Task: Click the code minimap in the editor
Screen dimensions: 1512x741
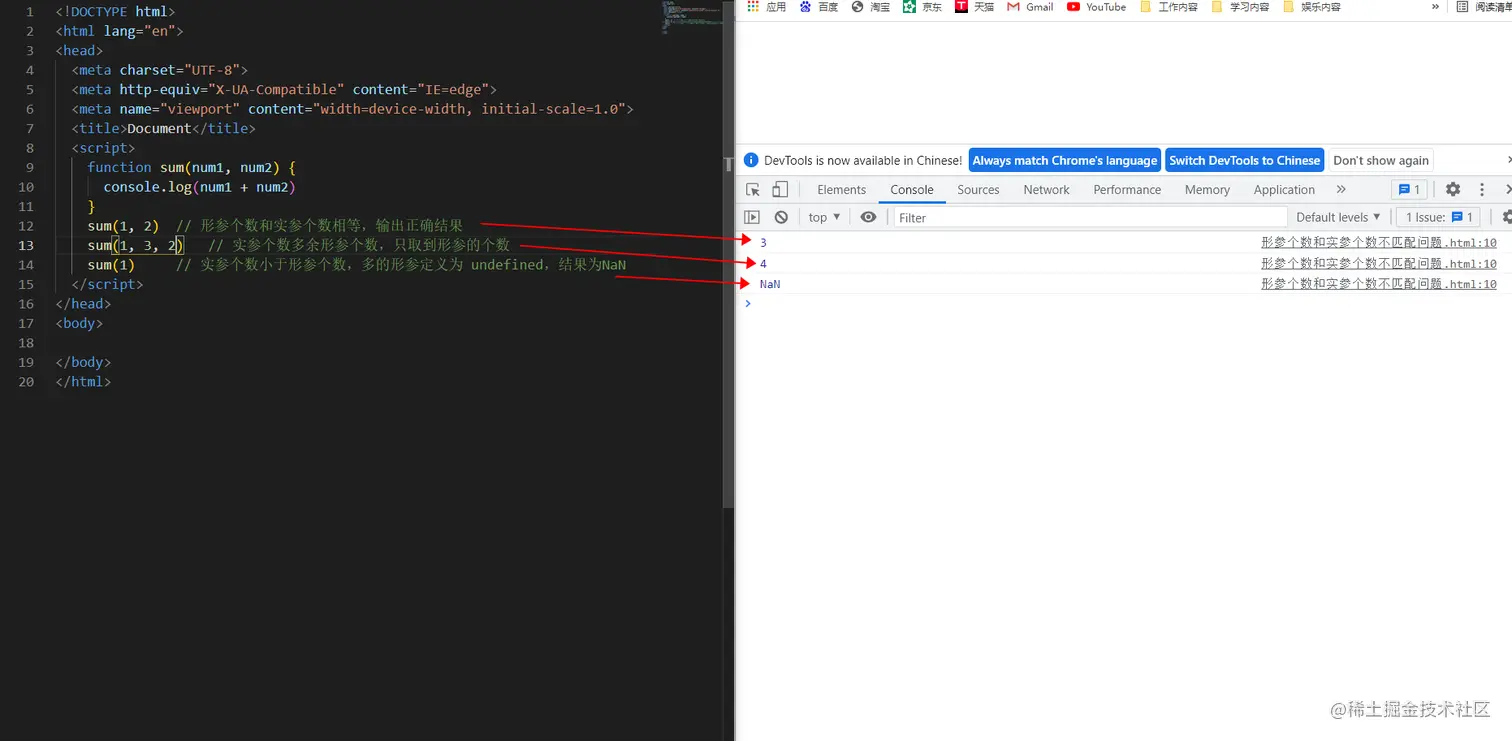Action: tap(691, 17)
